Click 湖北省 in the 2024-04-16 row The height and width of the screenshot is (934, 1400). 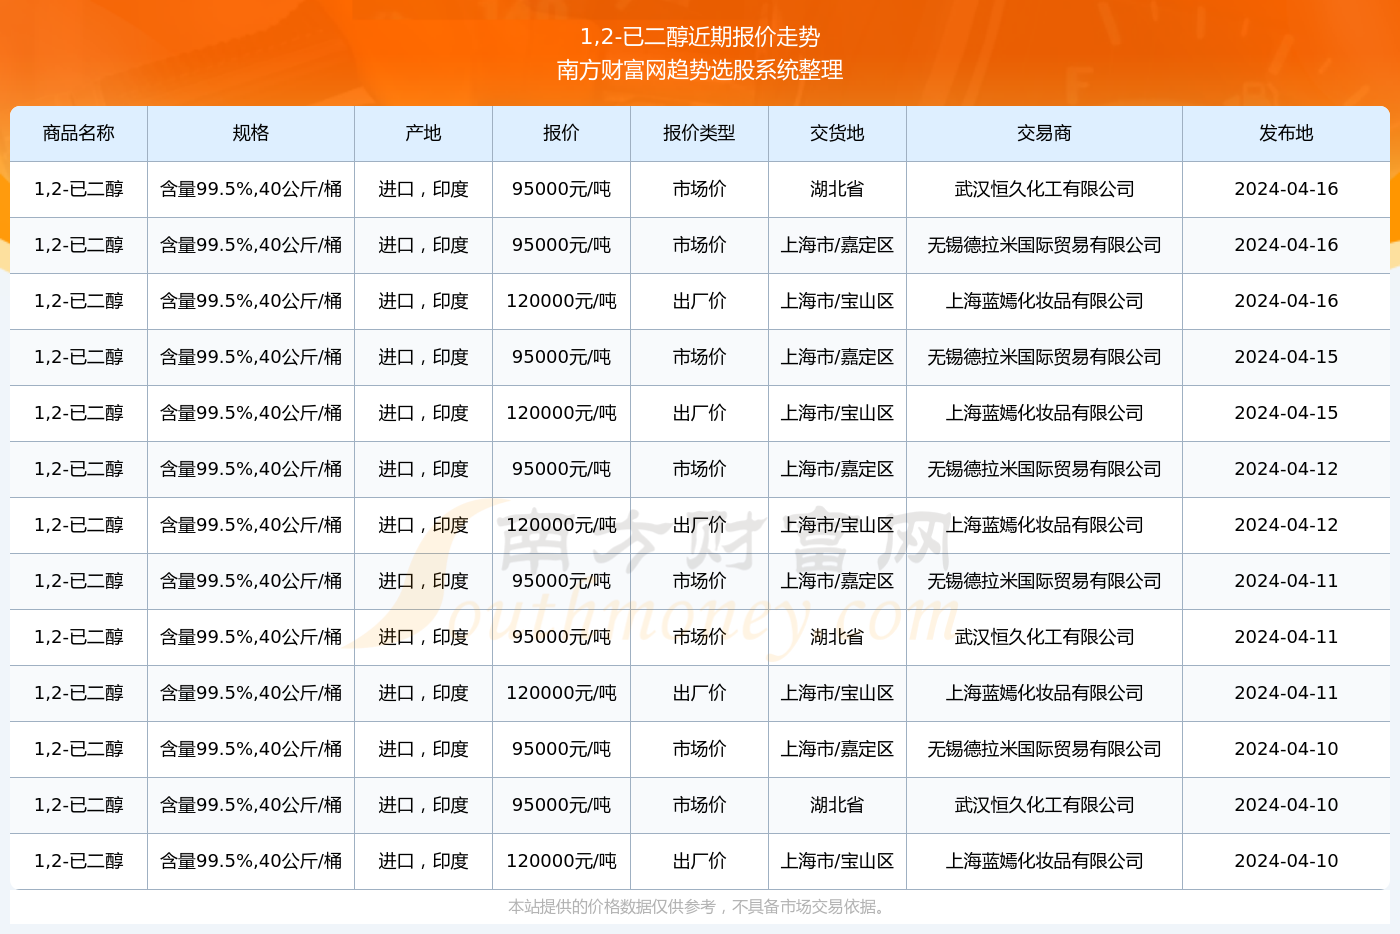pos(837,189)
